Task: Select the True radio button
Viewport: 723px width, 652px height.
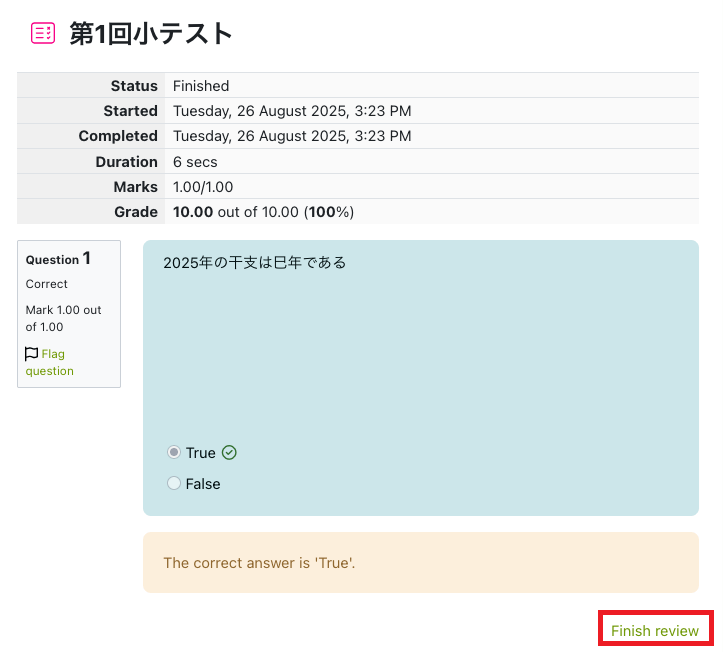Action: click(174, 453)
